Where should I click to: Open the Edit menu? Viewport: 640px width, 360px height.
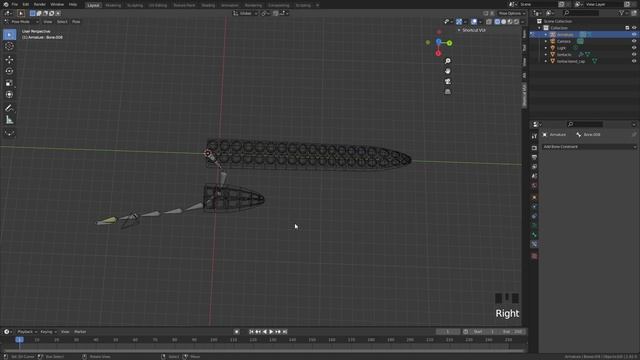coord(26,4)
